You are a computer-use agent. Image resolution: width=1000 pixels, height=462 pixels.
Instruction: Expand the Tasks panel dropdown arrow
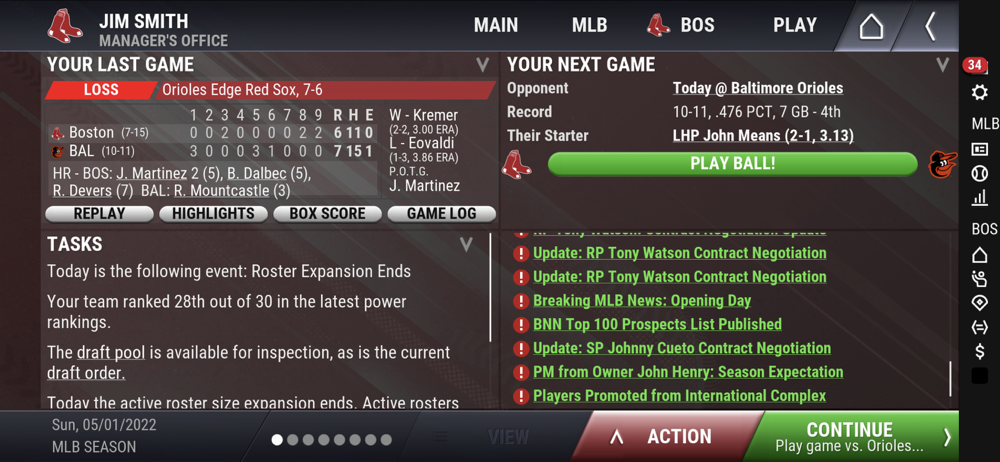[x=466, y=244]
